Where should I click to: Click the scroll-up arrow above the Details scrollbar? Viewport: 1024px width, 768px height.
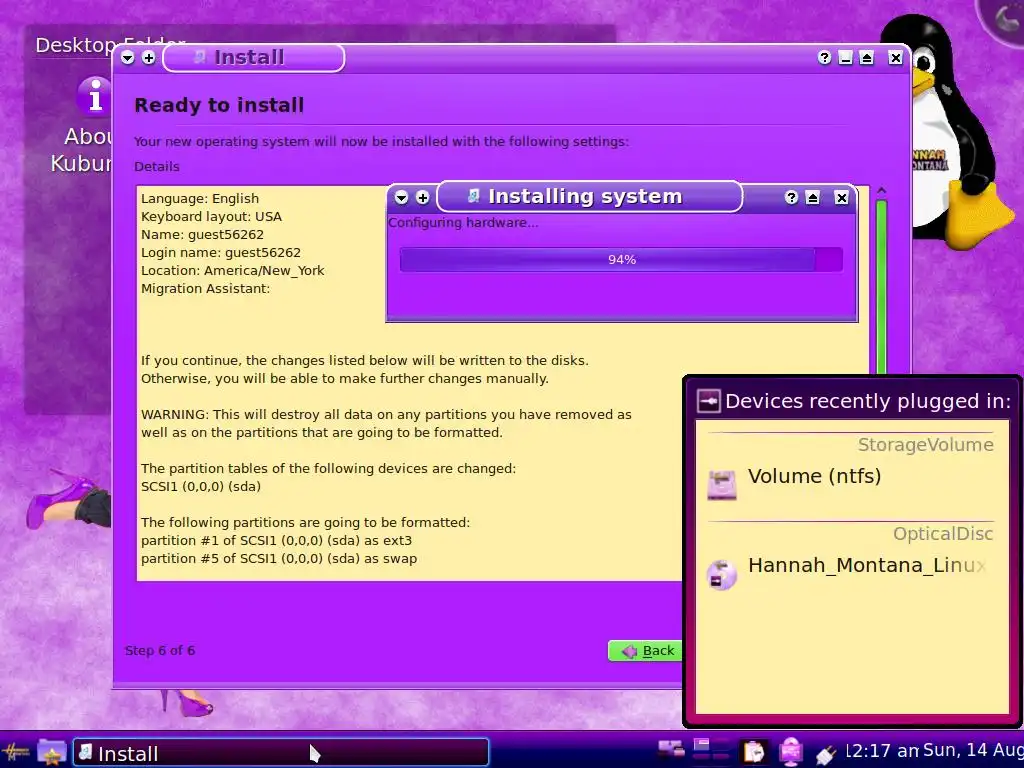pos(881,191)
